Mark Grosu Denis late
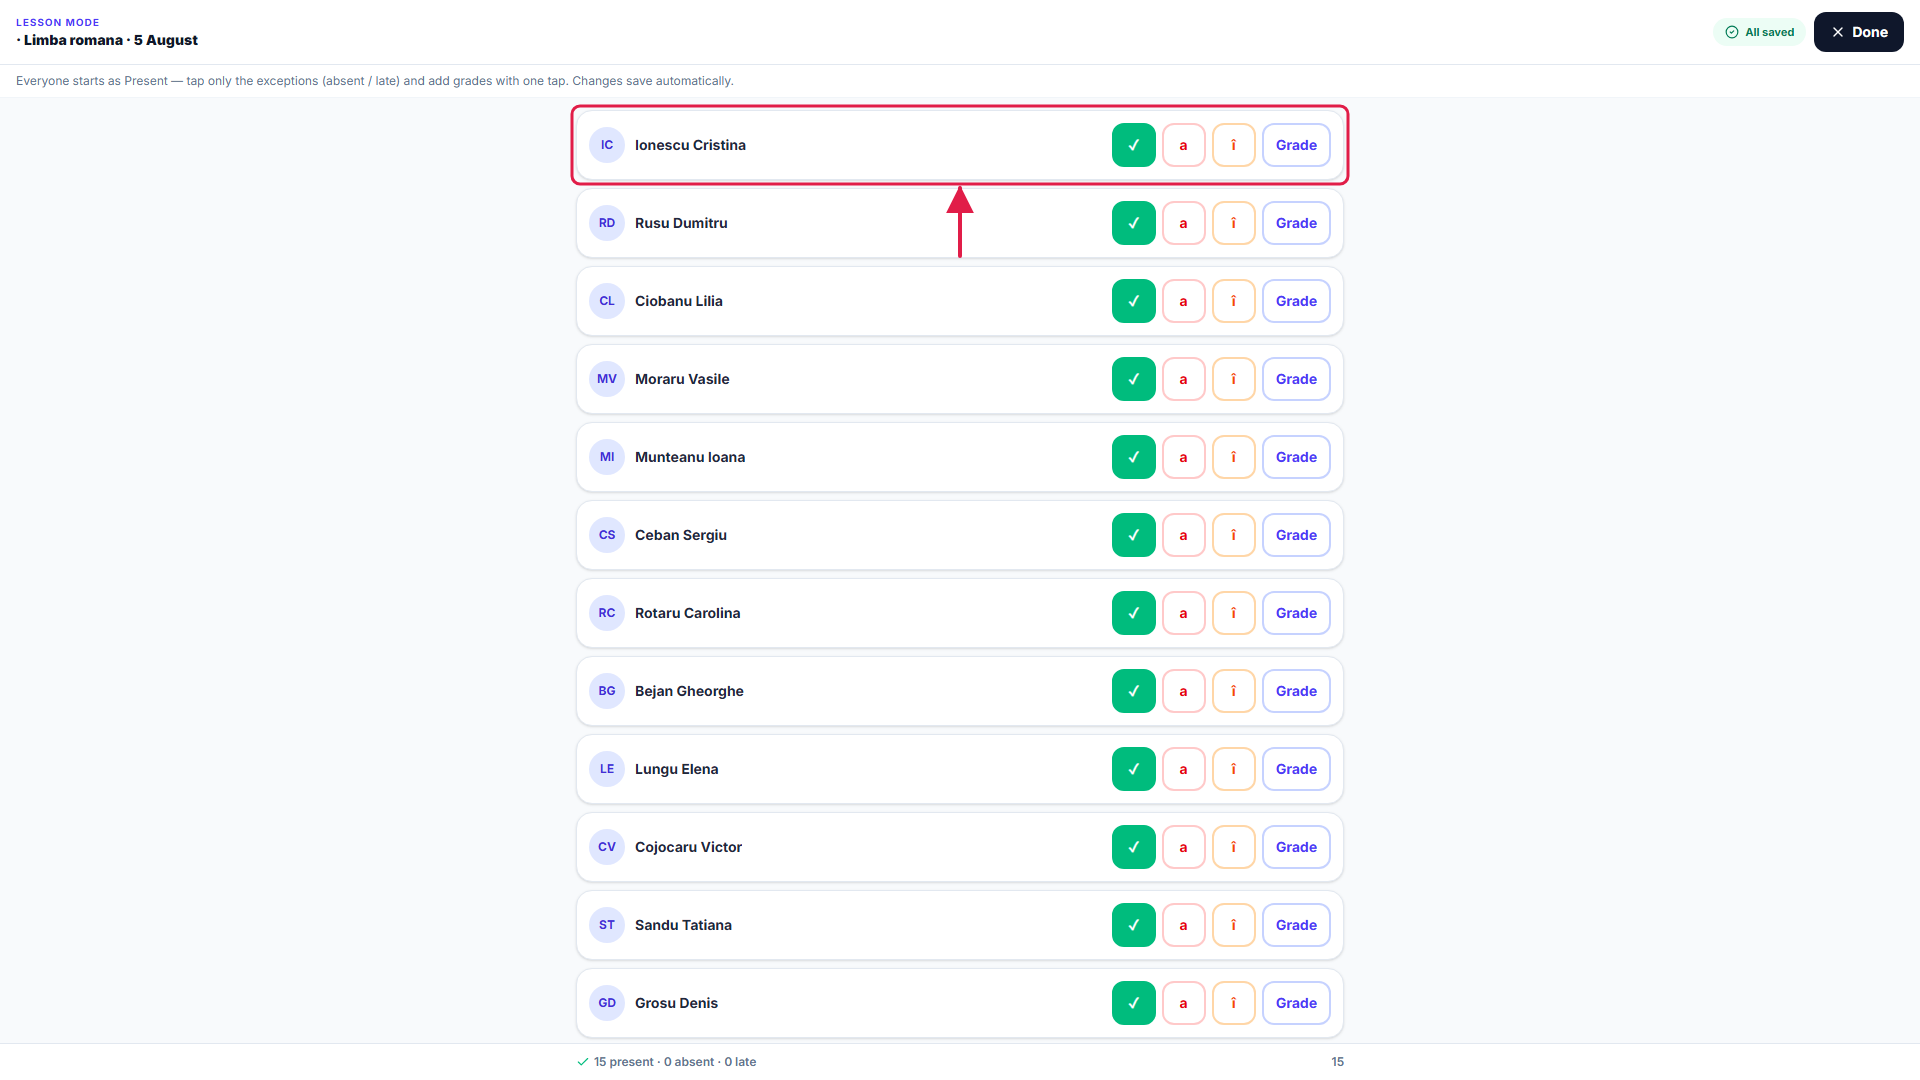 [x=1233, y=1003]
